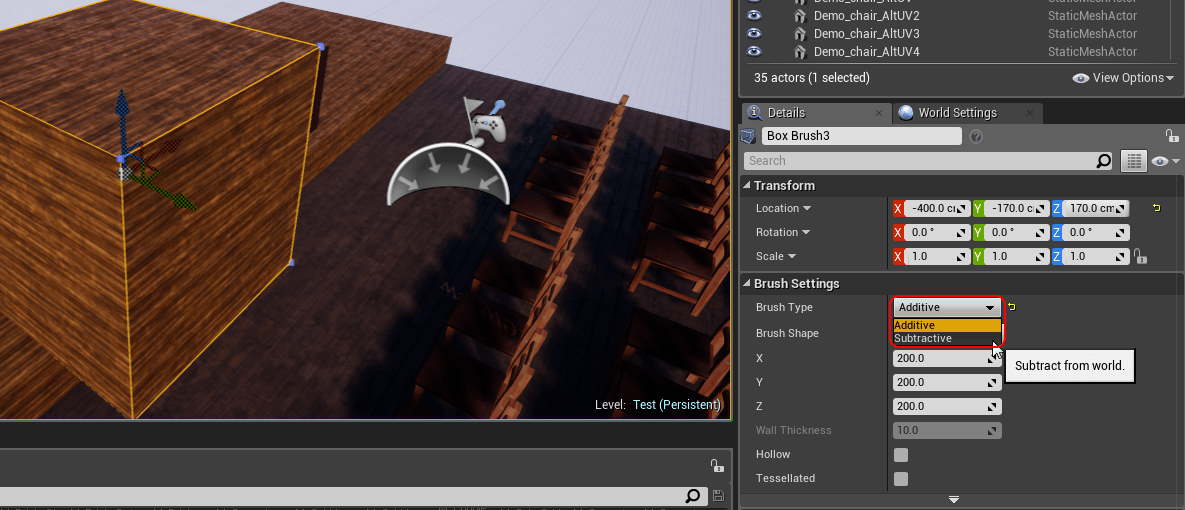The image size is (1185, 510).
Task: Enable the Tessellated checkbox
Action: tap(901, 479)
